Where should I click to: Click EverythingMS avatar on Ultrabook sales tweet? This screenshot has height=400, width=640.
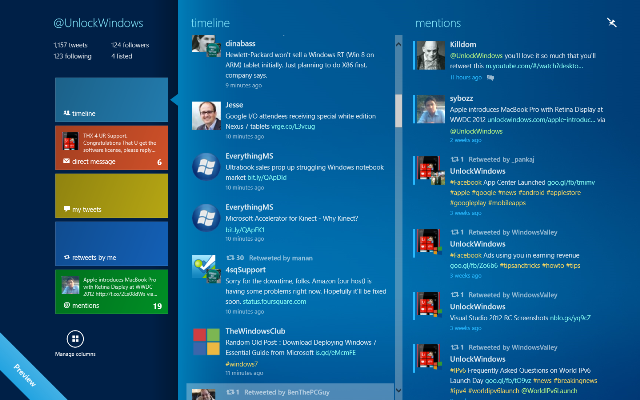206,167
